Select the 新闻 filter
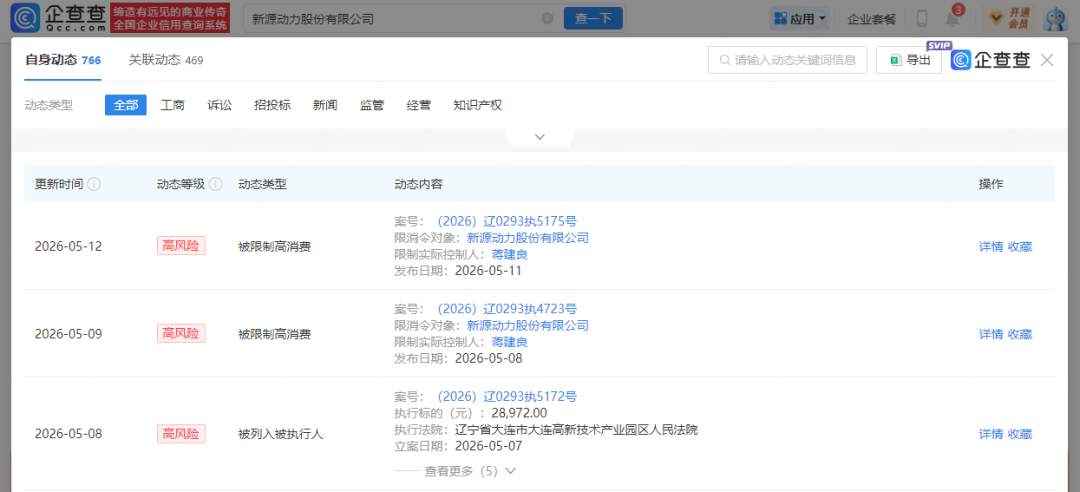The width and height of the screenshot is (1080, 492). tap(325, 105)
